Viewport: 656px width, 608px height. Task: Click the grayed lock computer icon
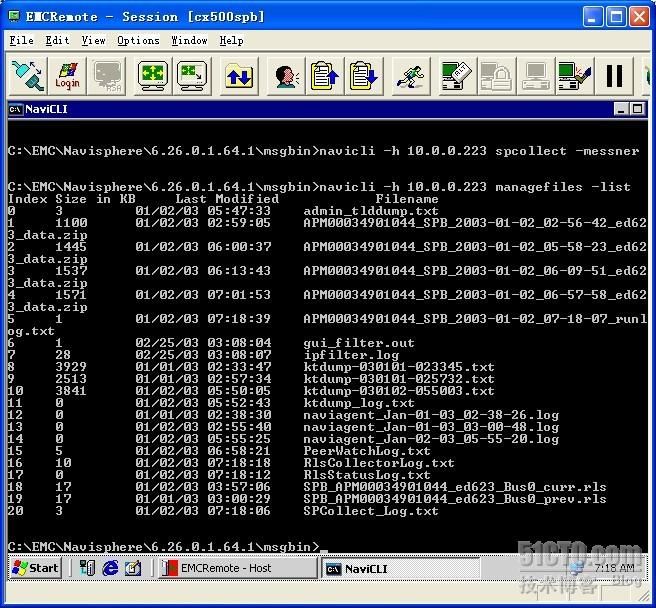pyautogui.click(x=496, y=76)
